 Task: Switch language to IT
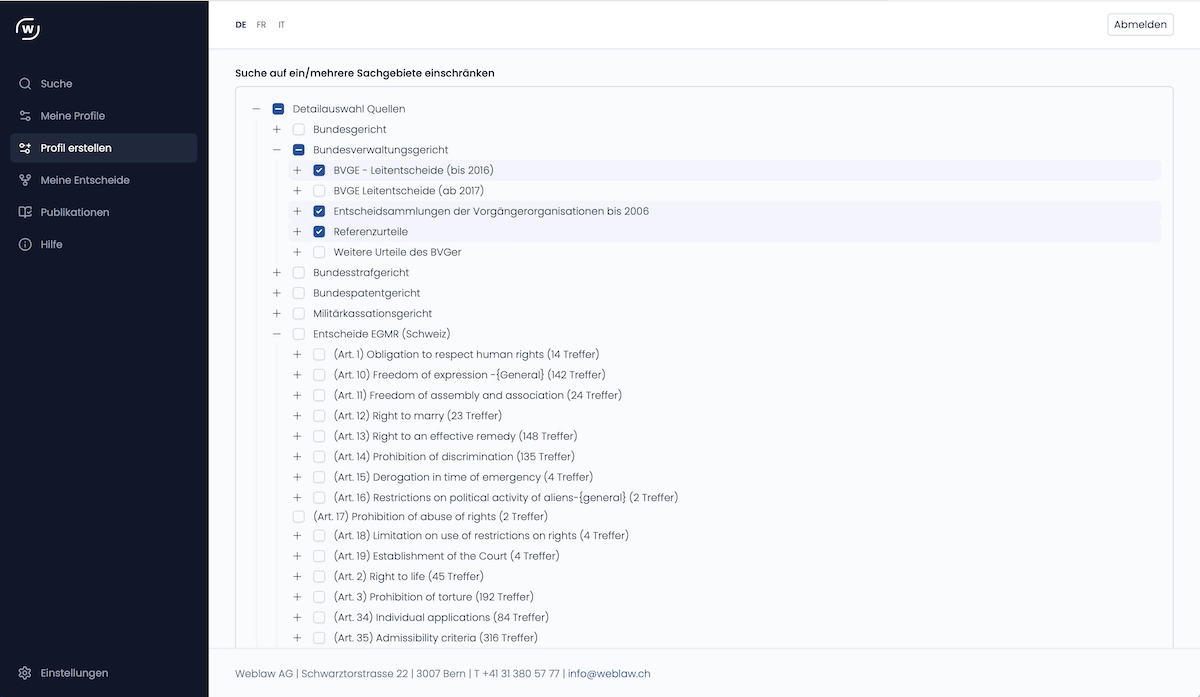[x=281, y=25]
